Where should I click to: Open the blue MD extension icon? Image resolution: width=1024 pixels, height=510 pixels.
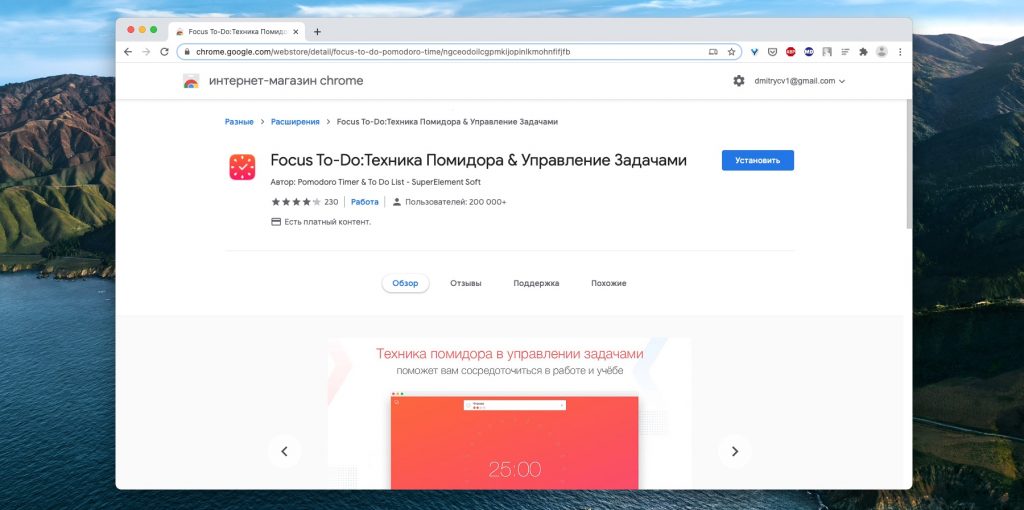pos(808,52)
